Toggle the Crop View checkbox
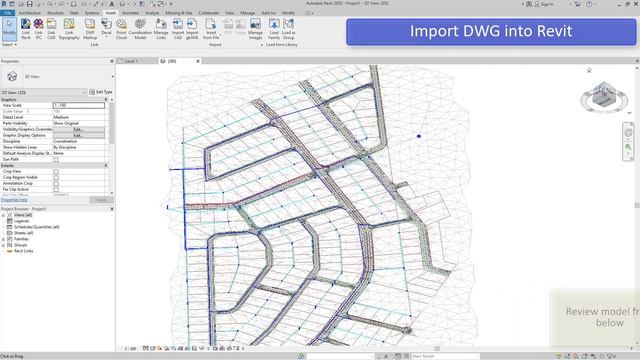640x360 pixels. [56, 171]
